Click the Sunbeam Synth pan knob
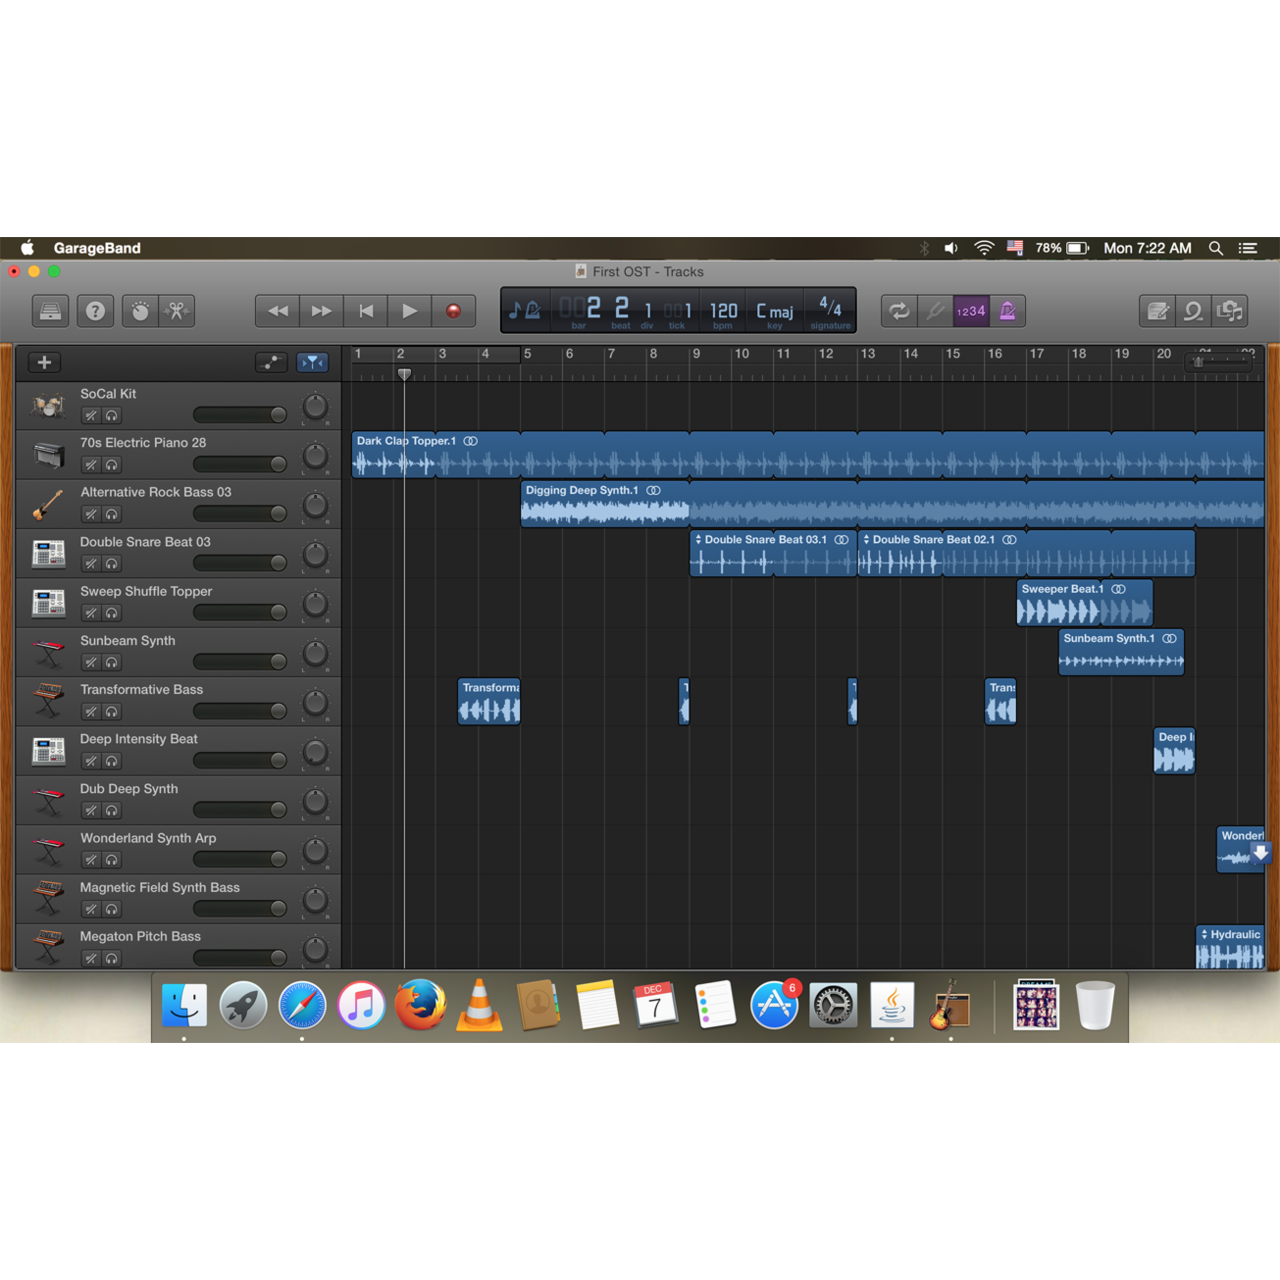 [315, 654]
